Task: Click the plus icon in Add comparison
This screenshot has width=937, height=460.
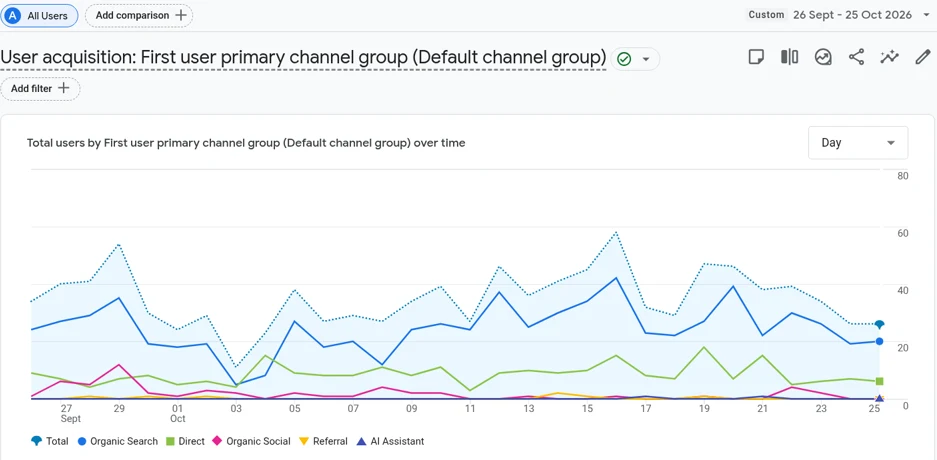Action: point(180,16)
